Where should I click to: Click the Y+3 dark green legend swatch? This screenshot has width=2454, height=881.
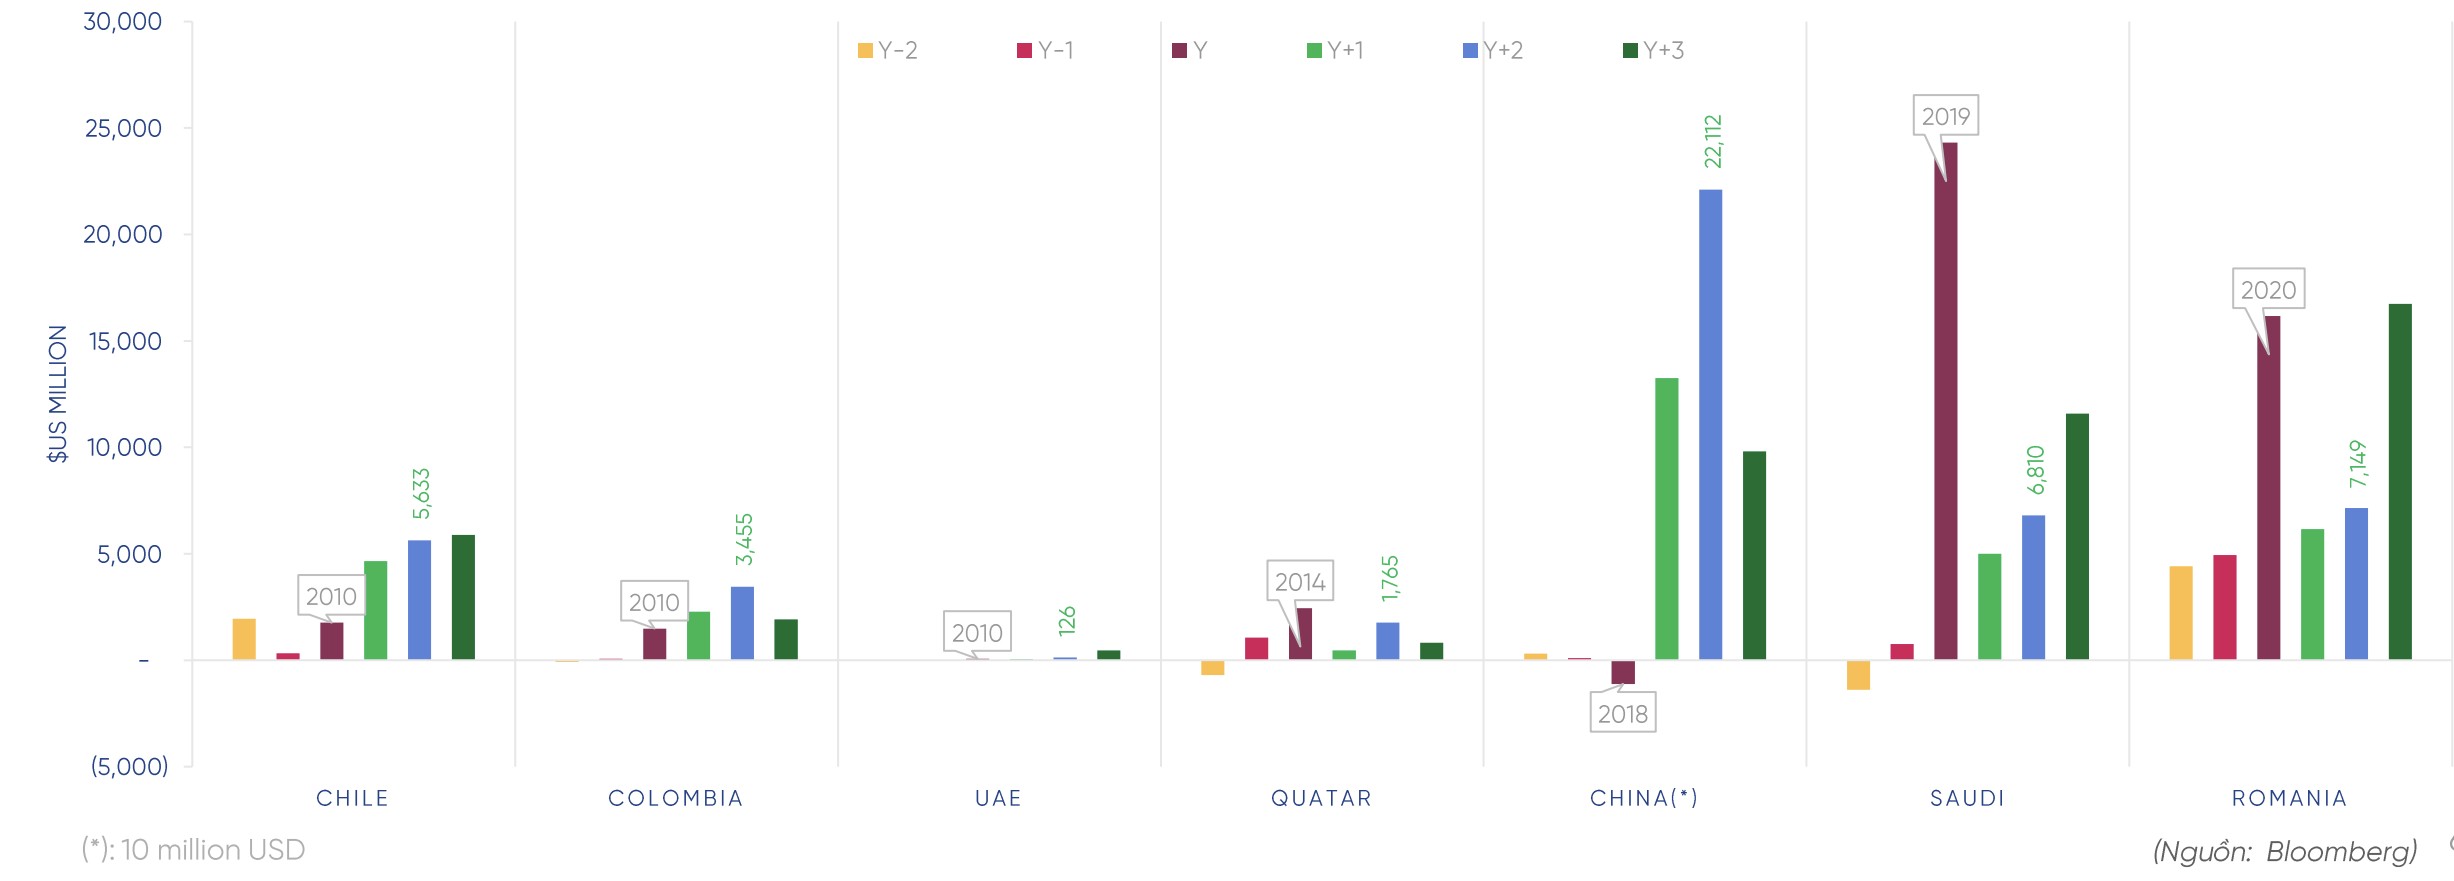(1629, 51)
